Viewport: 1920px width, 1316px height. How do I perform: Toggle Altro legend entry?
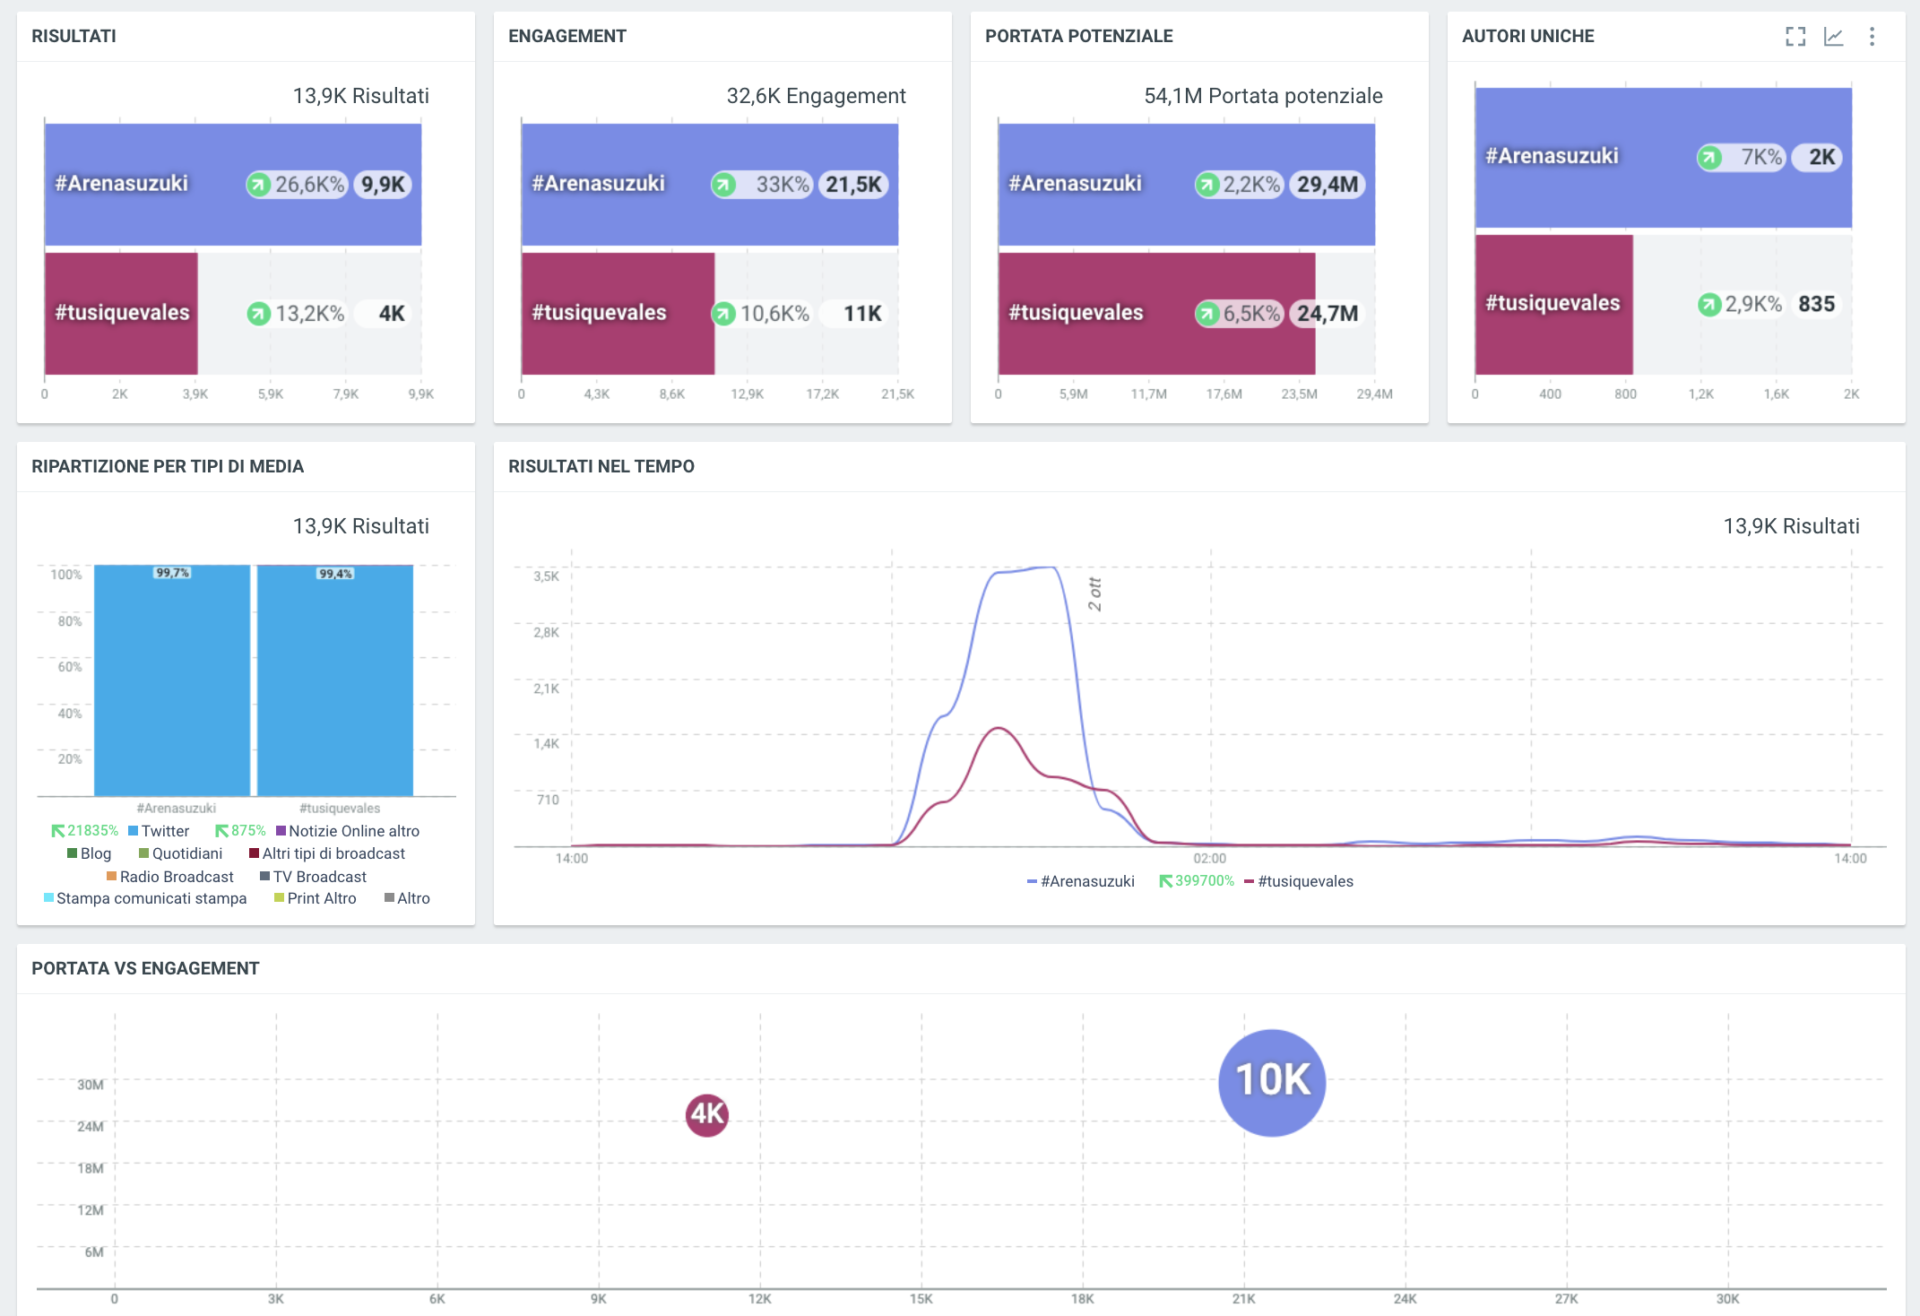(407, 899)
